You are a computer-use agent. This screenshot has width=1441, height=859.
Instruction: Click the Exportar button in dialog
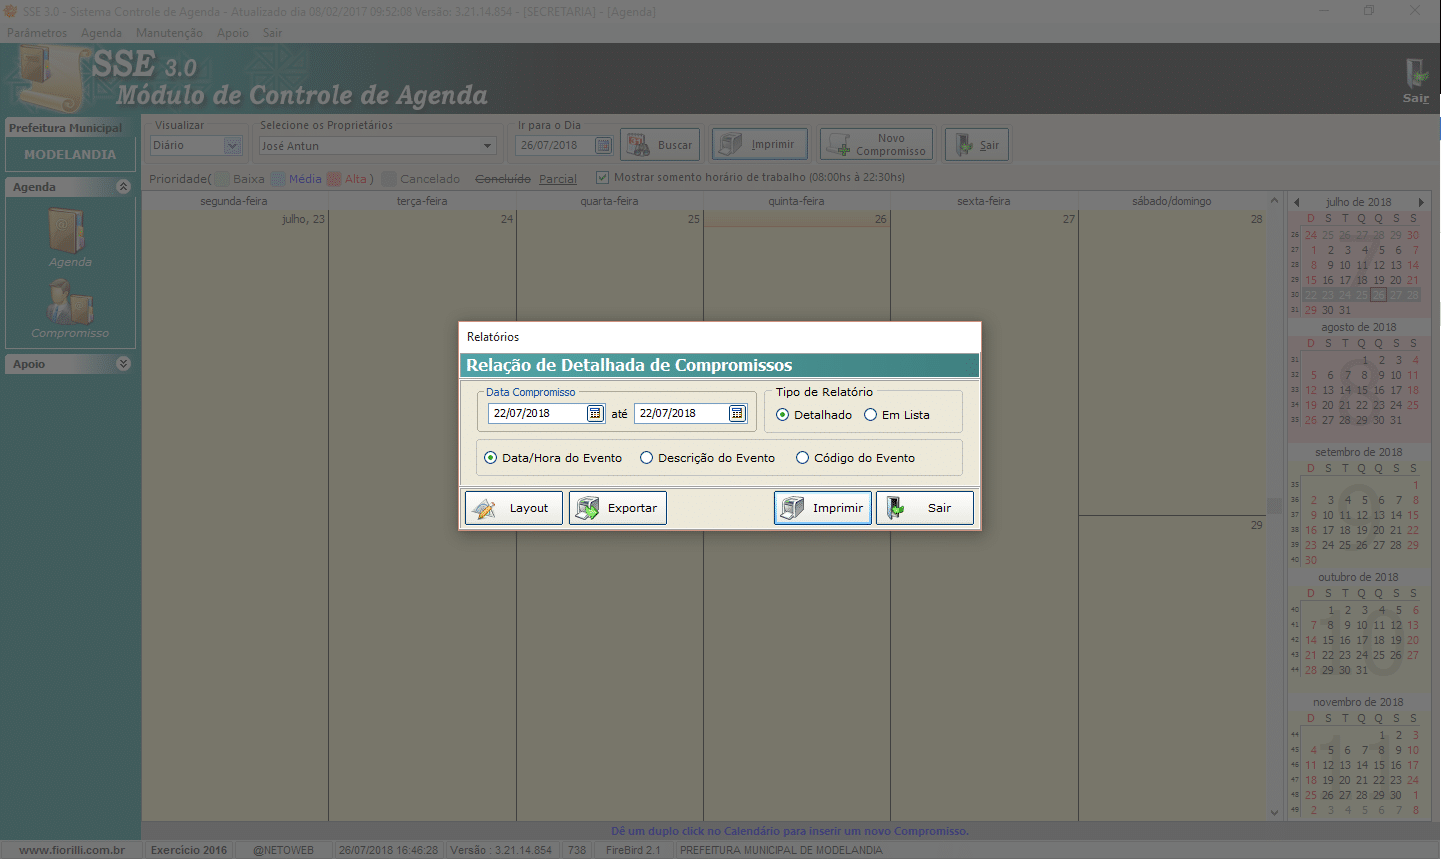(x=618, y=508)
